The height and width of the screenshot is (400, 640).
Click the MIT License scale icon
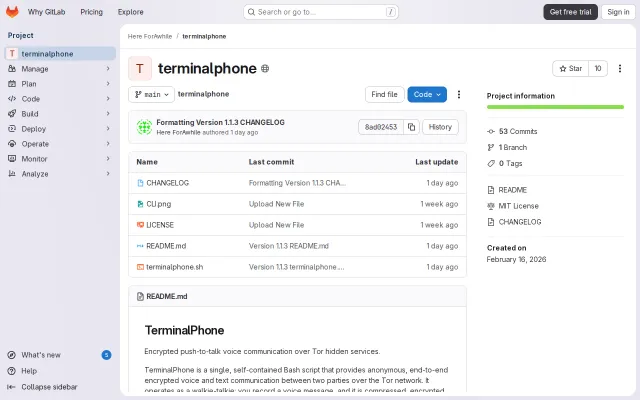tap(491, 206)
